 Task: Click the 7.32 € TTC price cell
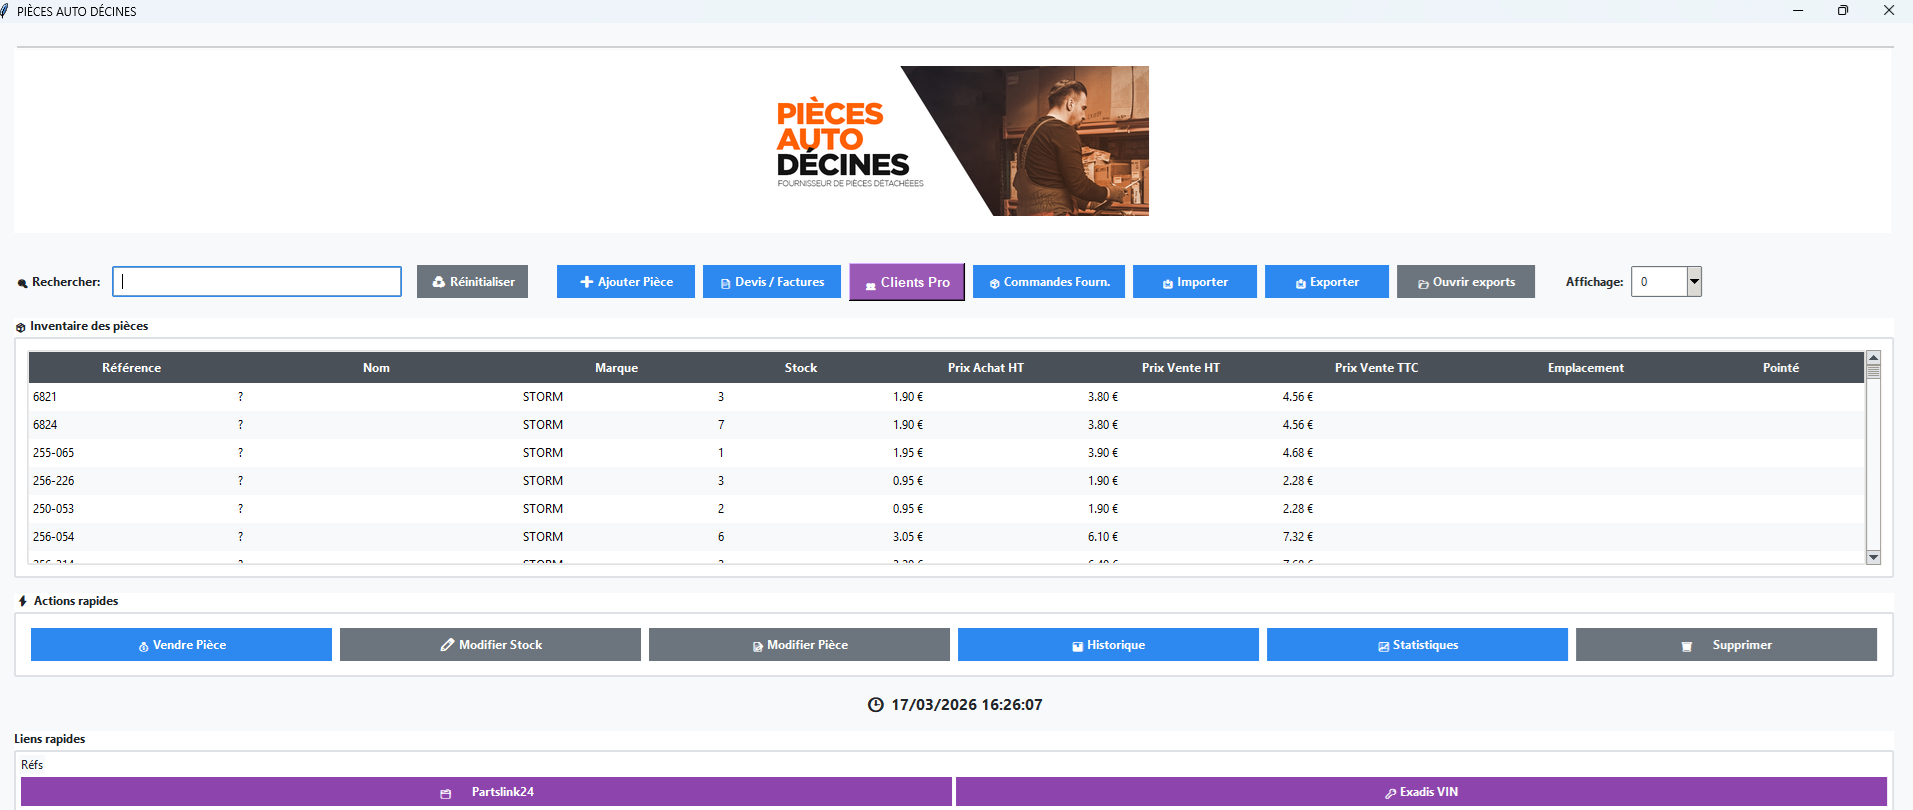[x=1298, y=537]
